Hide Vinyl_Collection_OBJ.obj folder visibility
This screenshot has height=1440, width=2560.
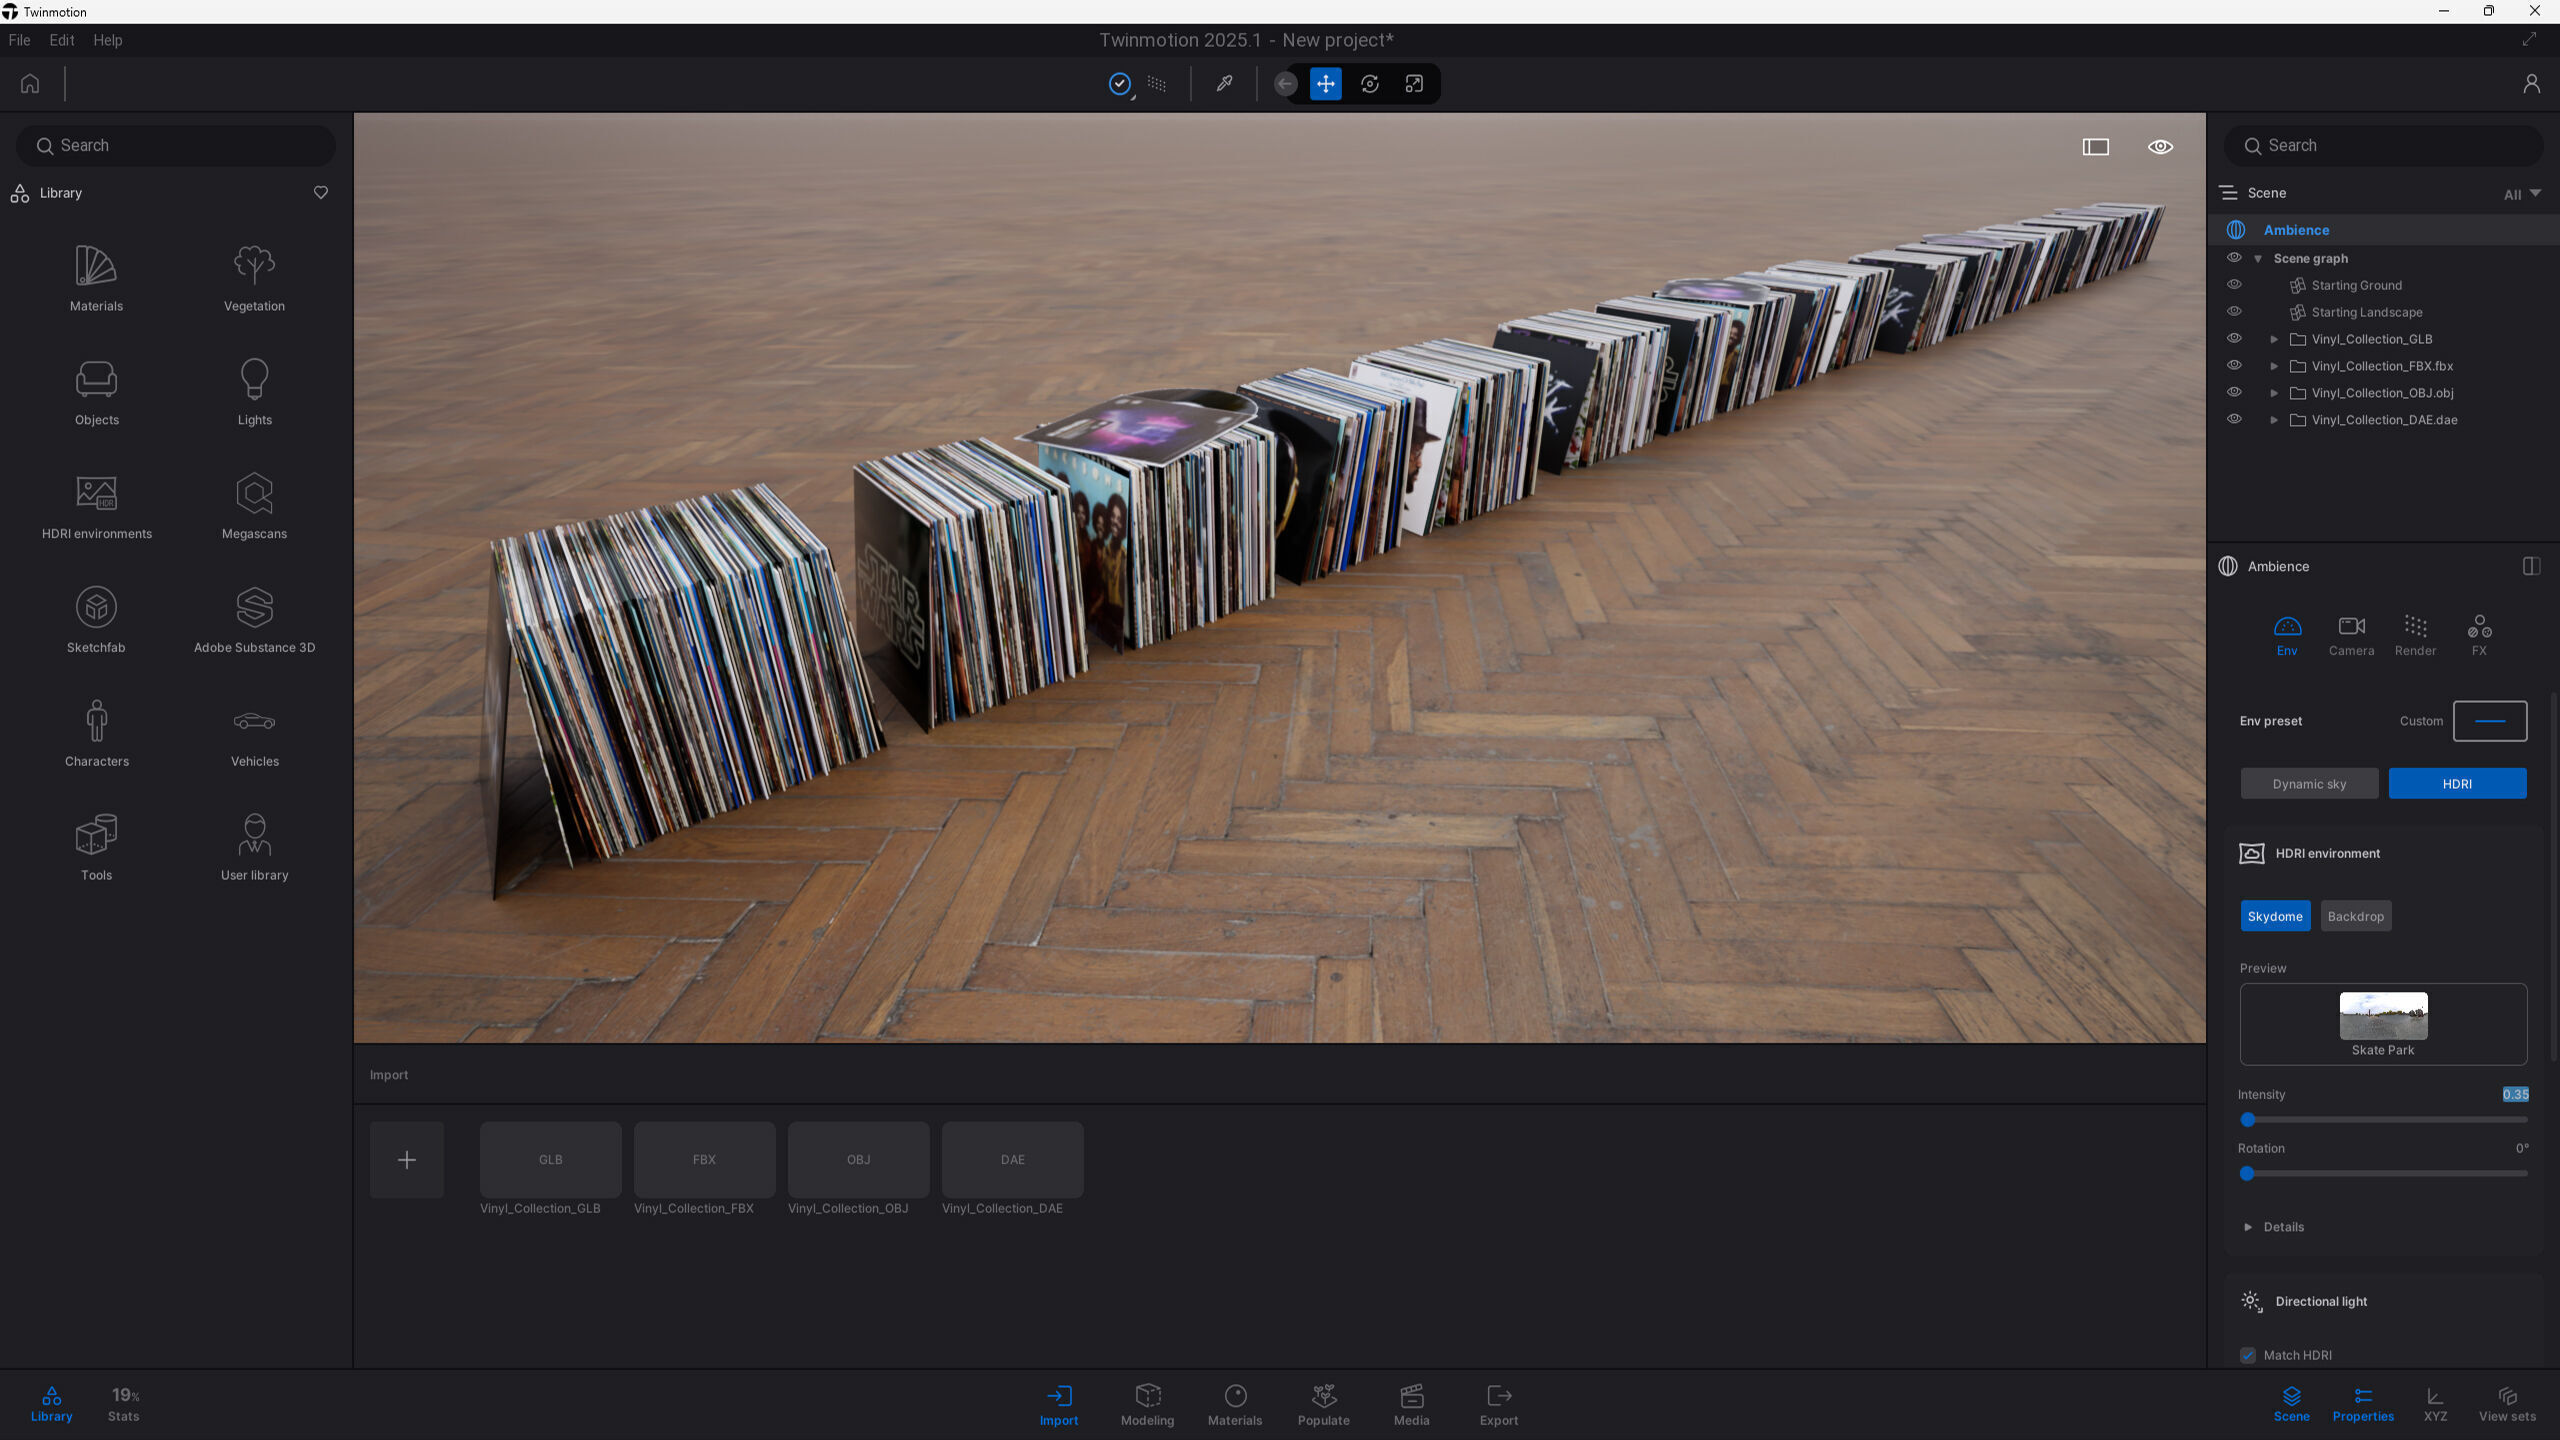click(x=2233, y=393)
